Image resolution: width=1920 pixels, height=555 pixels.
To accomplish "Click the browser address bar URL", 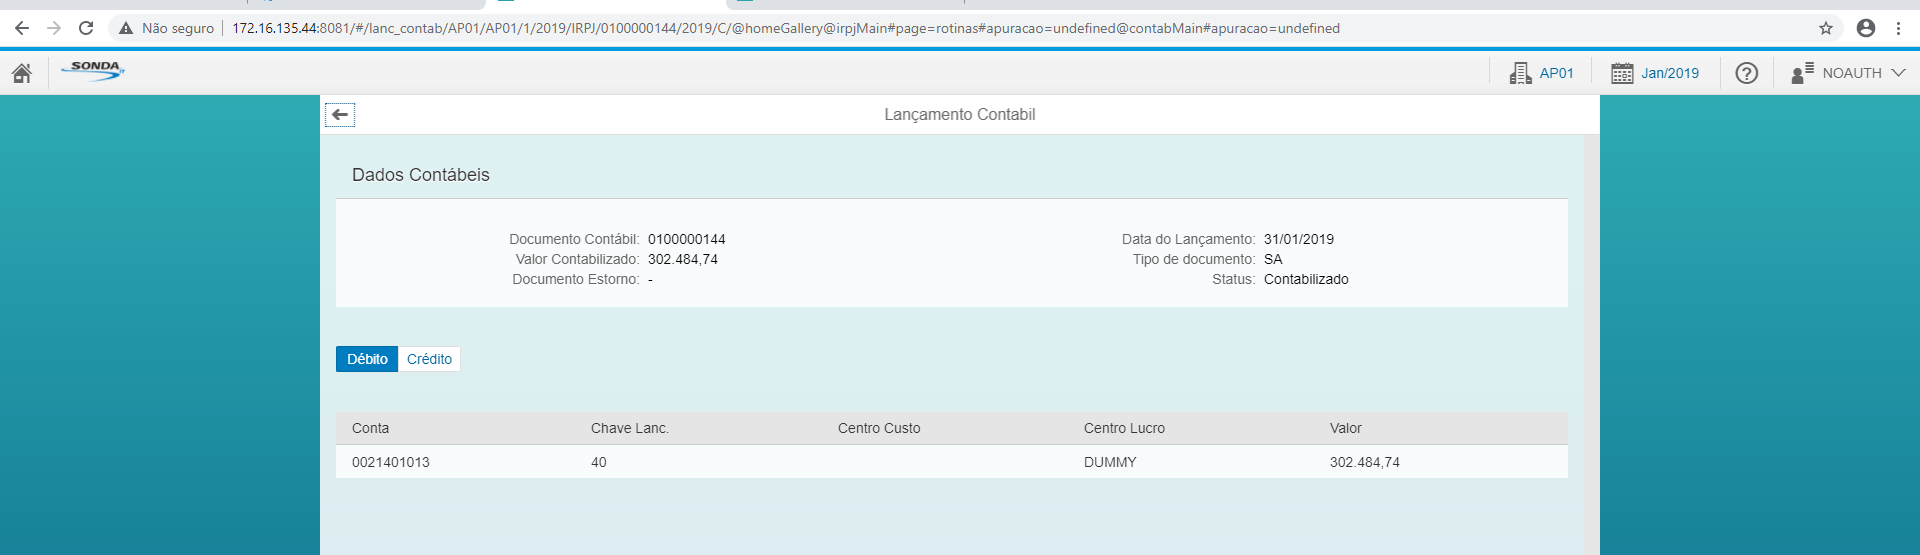I will 786,28.
